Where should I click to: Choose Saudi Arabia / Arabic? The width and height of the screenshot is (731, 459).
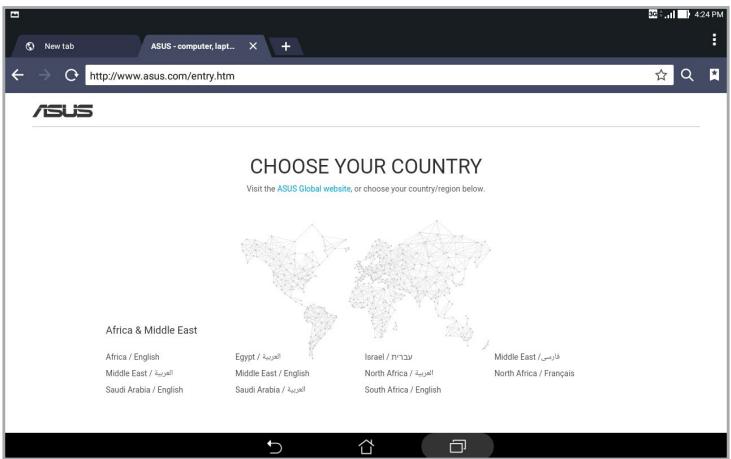coord(270,390)
